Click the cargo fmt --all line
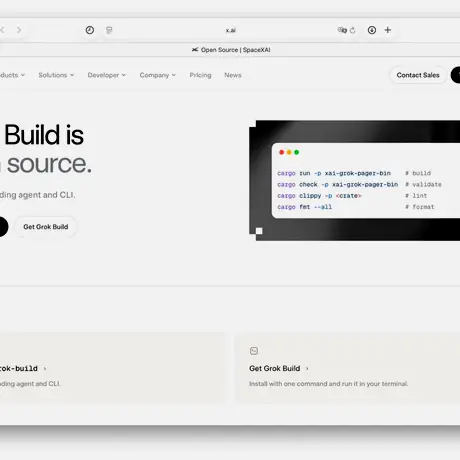 304,207
